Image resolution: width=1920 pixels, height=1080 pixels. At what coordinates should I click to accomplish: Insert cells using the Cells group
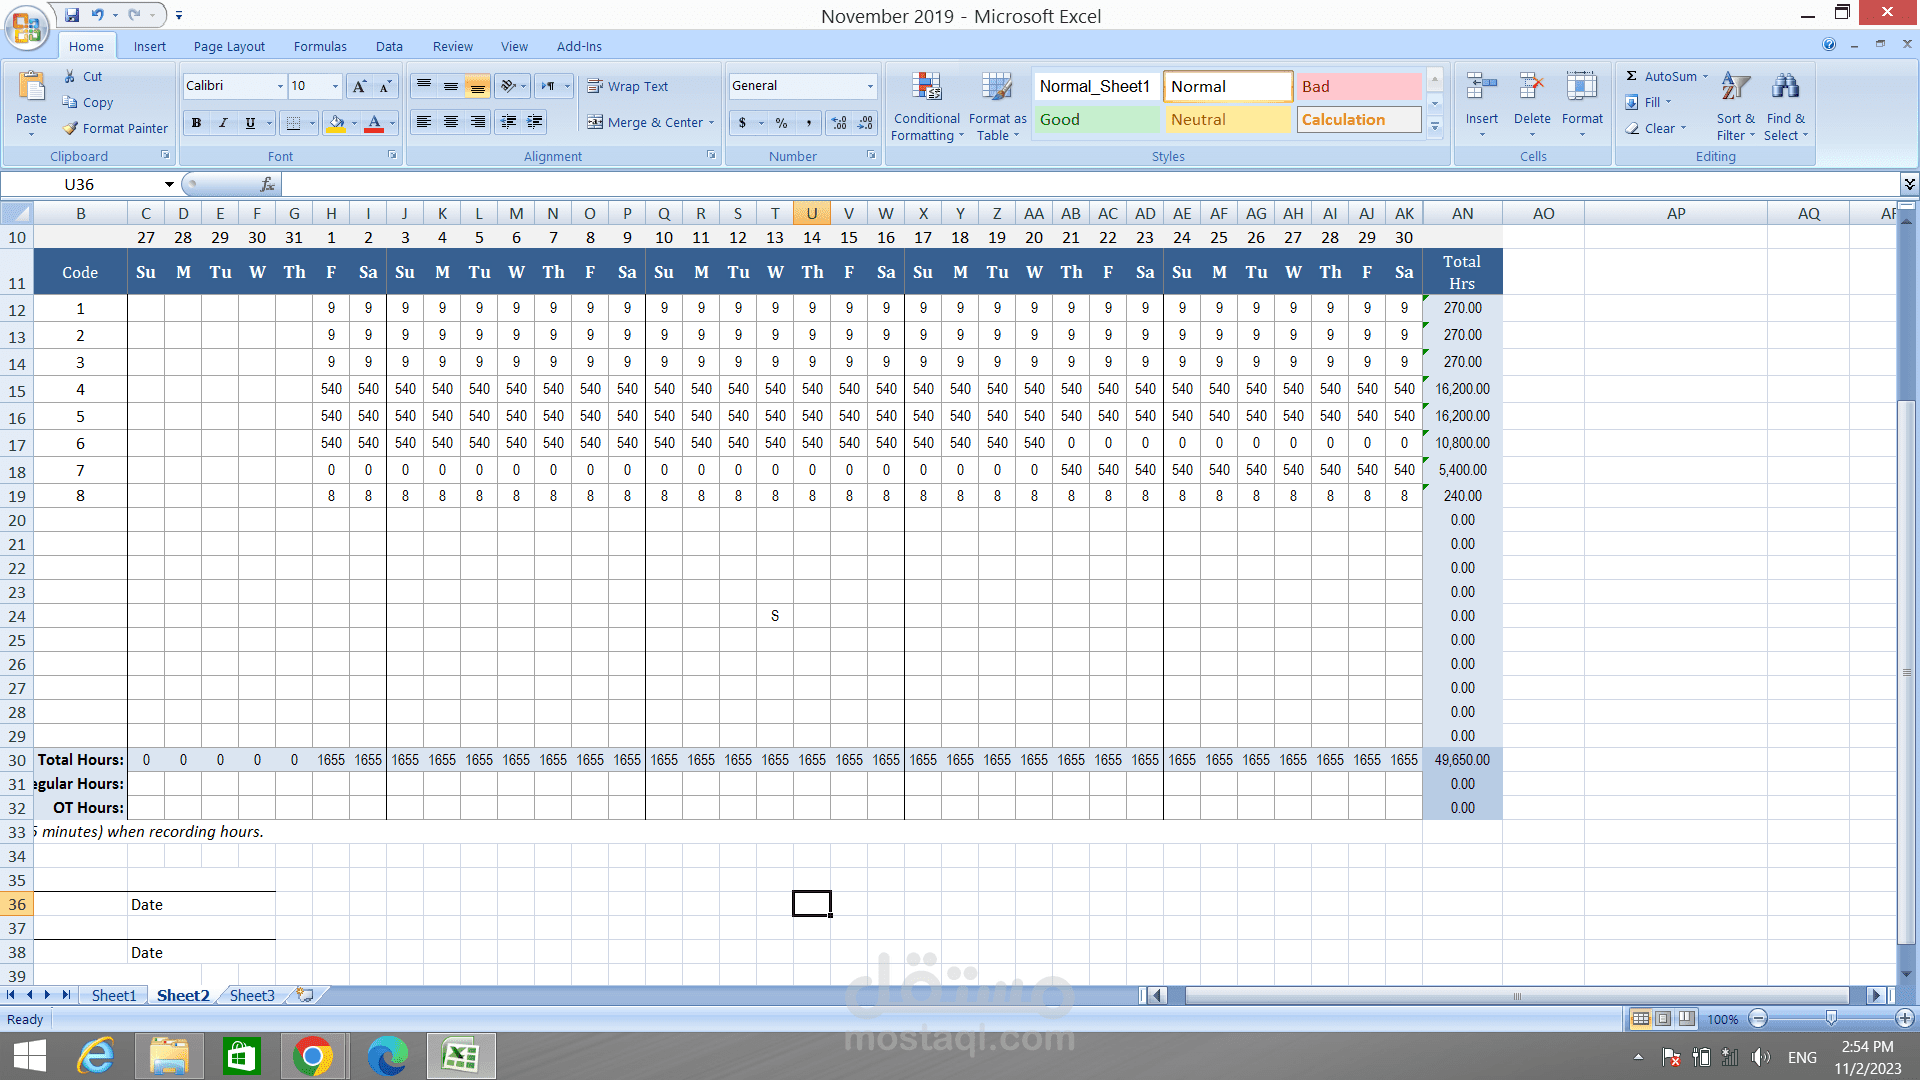pos(1482,105)
